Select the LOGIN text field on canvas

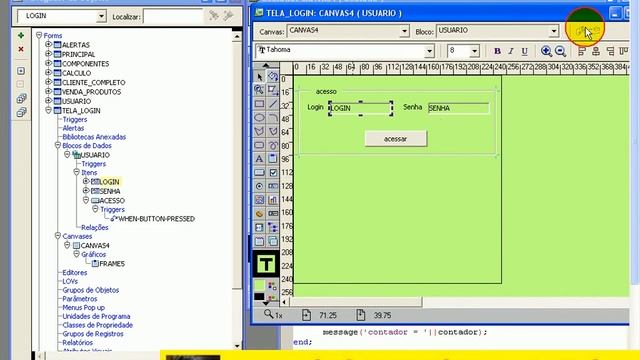(360, 108)
